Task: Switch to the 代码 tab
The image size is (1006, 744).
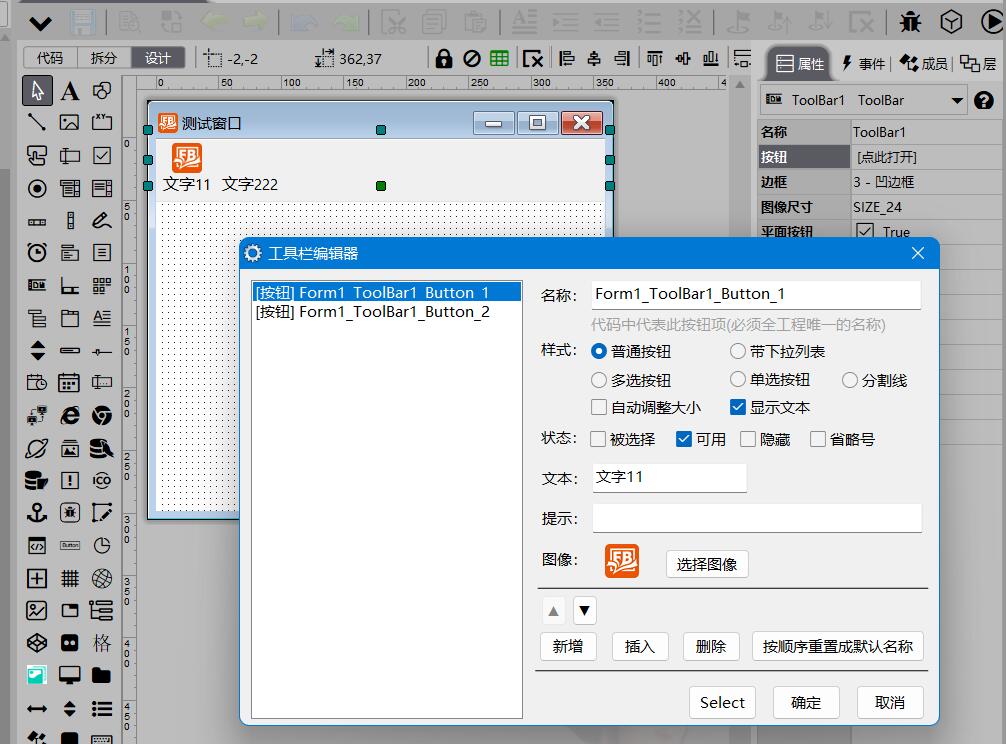Action: tap(49, 57)
